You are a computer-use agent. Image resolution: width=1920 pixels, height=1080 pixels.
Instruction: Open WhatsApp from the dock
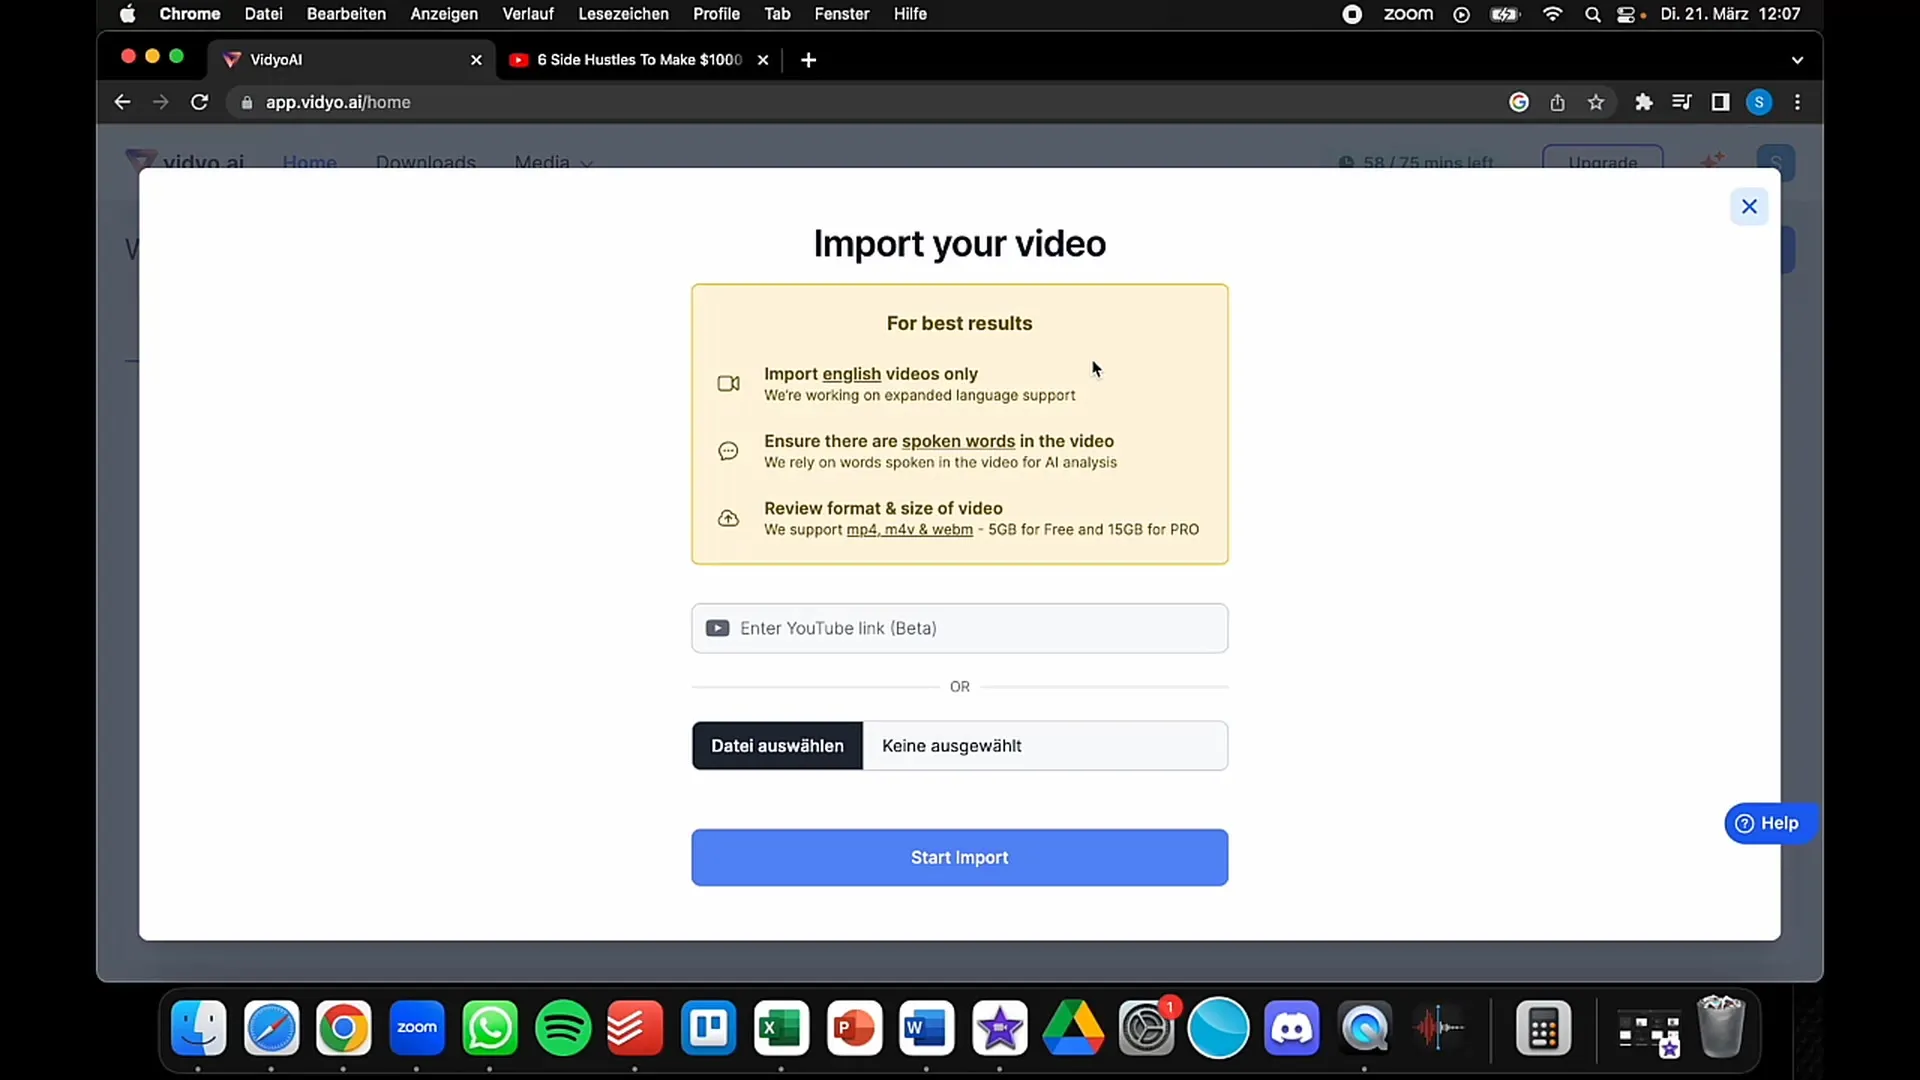[x=490, y=1028]
